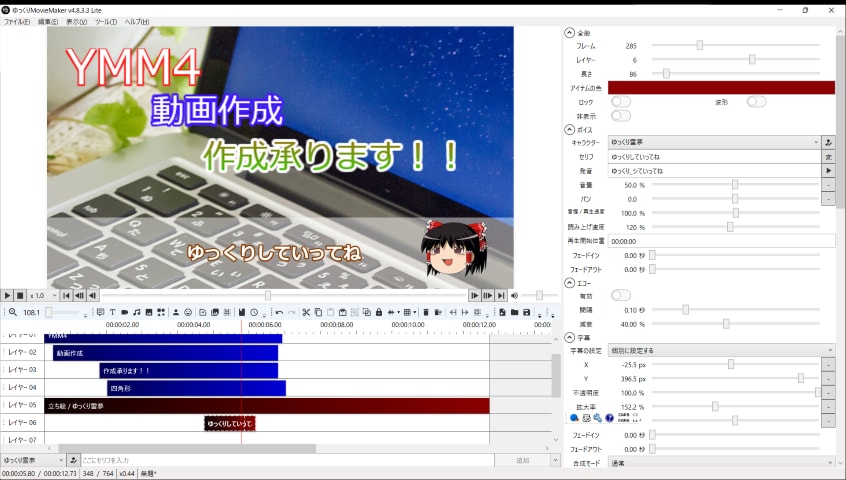The width and height of the screenshot is (846, 480).
Task: Delete the selected item with the trash icon
Action: point(426,312)
